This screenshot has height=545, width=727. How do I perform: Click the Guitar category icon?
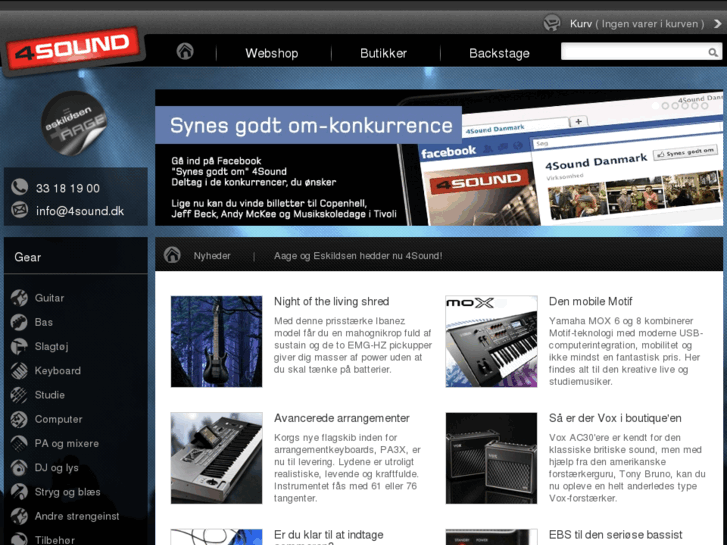click(x=19, y=298)
